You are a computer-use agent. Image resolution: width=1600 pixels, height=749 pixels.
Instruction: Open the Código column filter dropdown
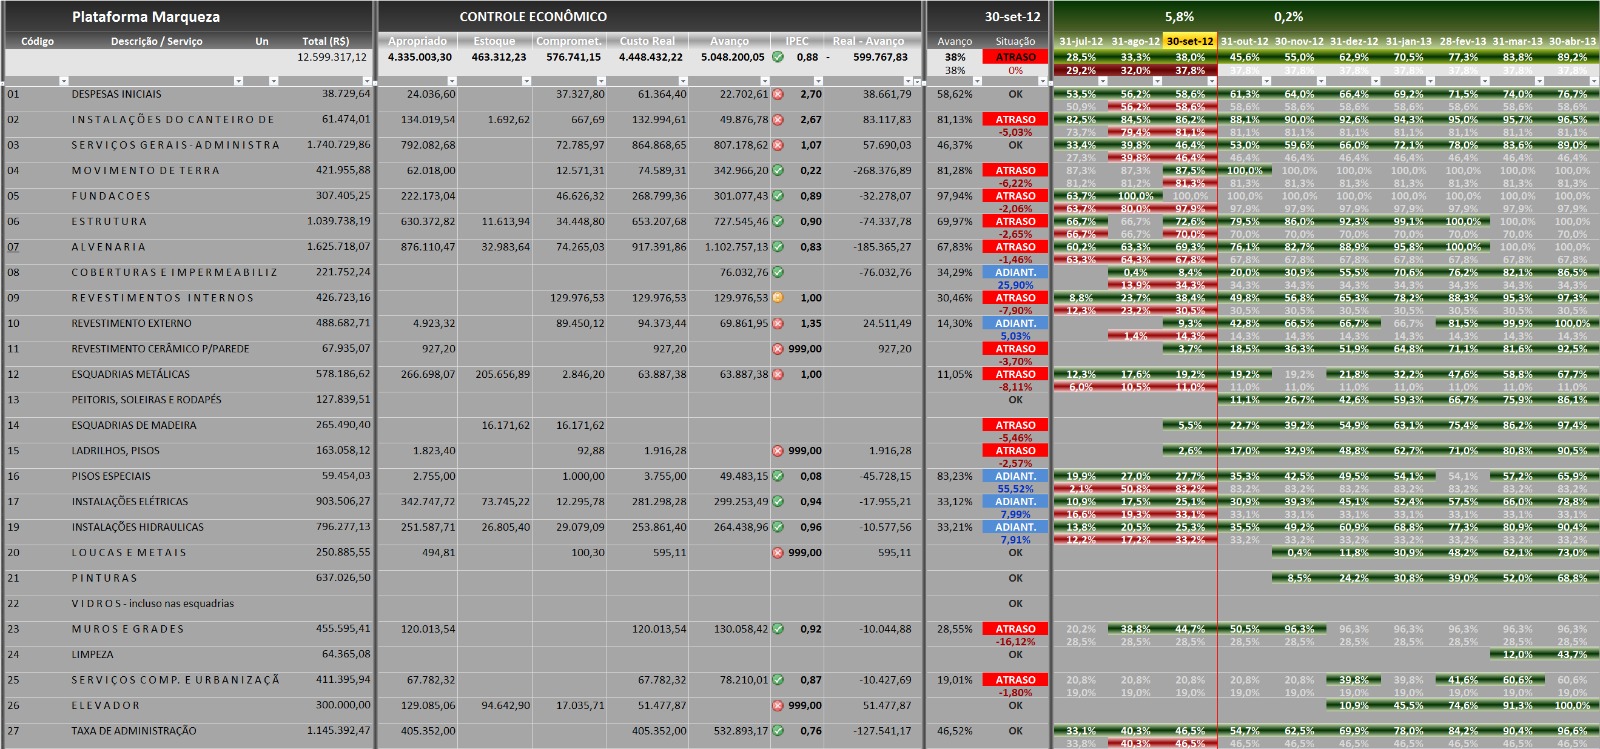pos(64,81)
